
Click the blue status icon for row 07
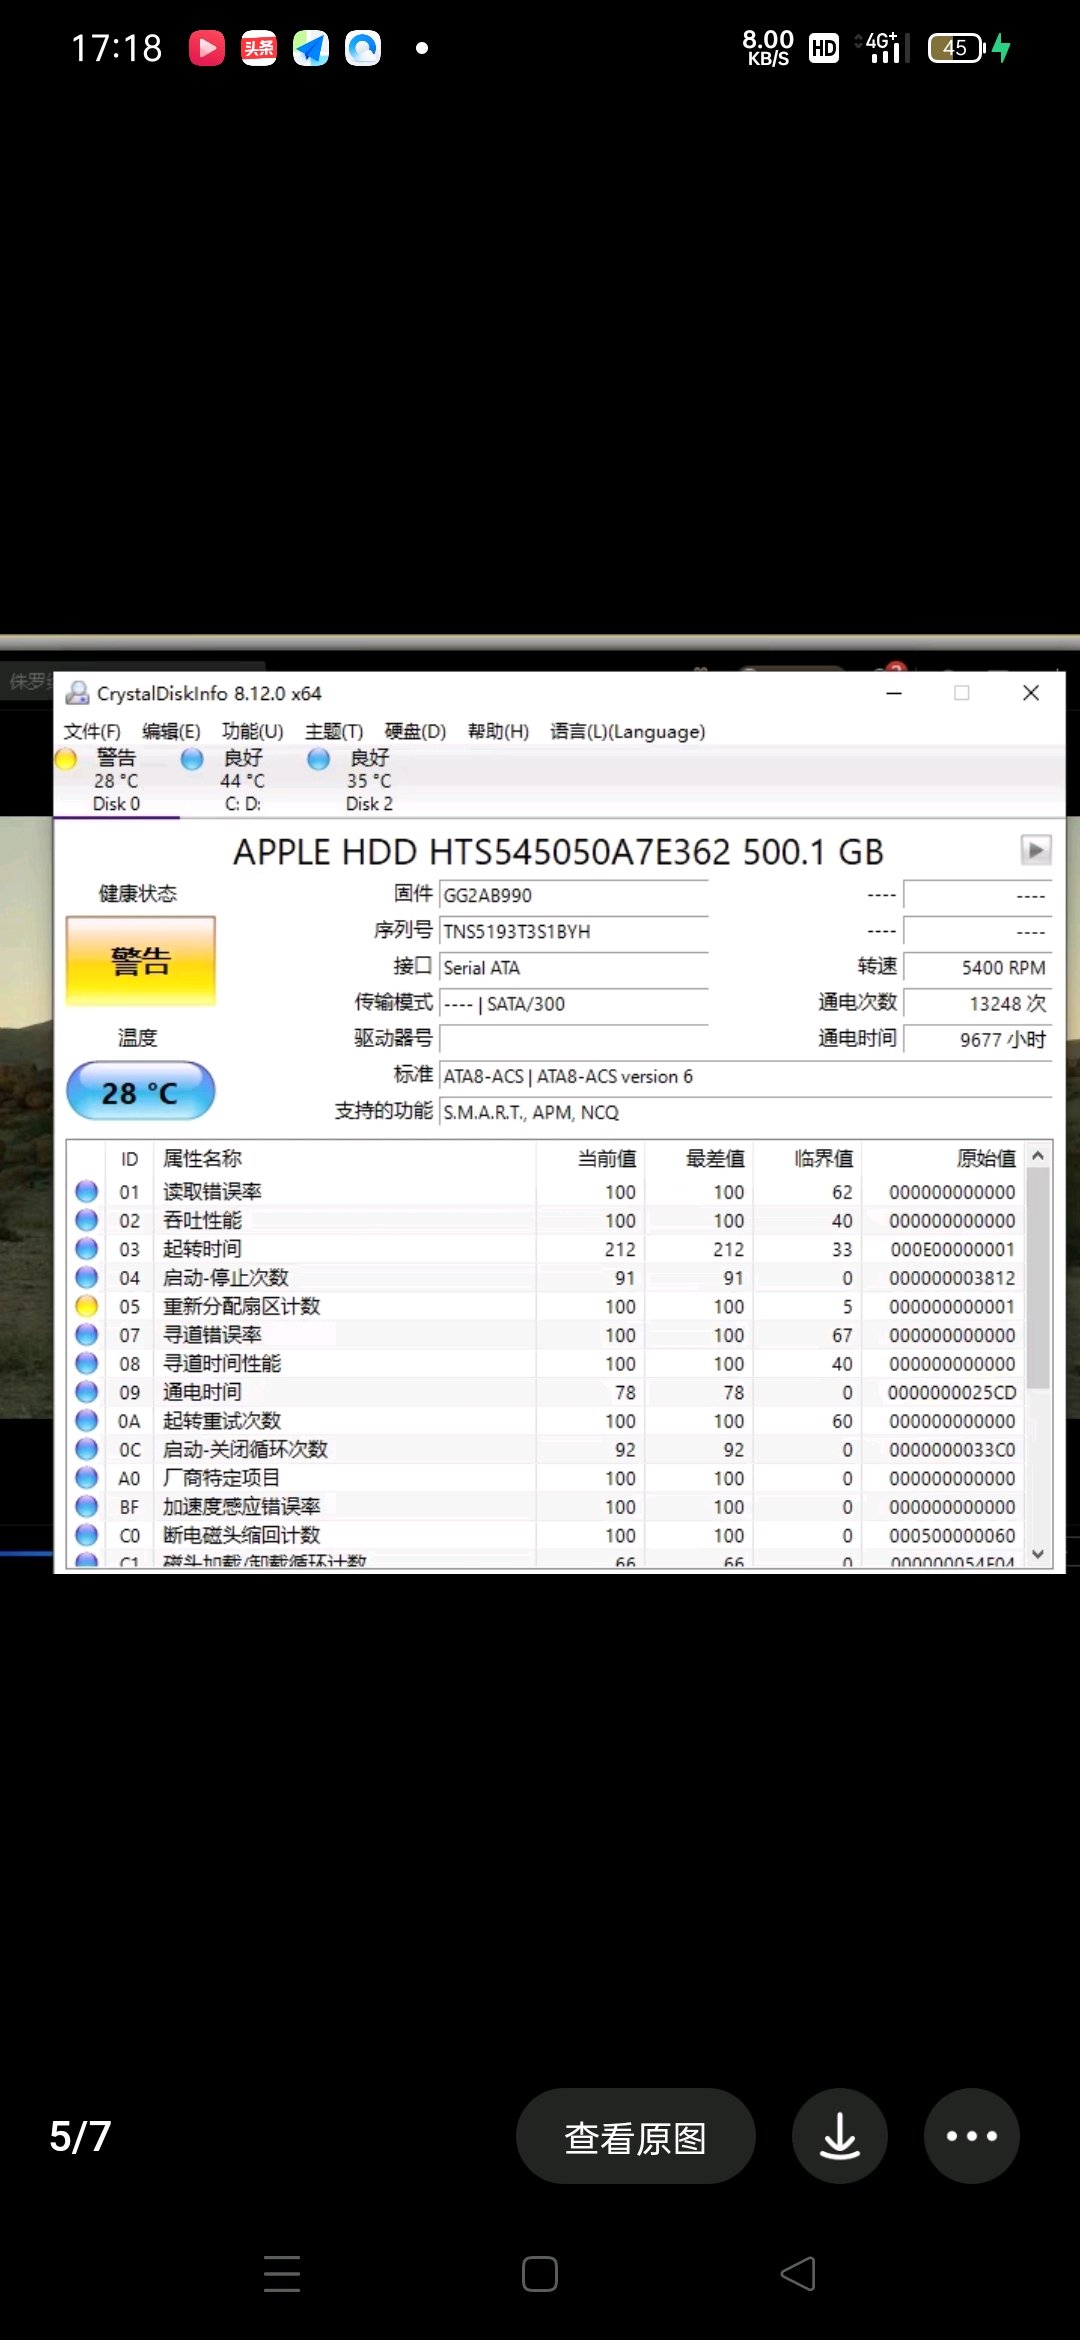87,1335
